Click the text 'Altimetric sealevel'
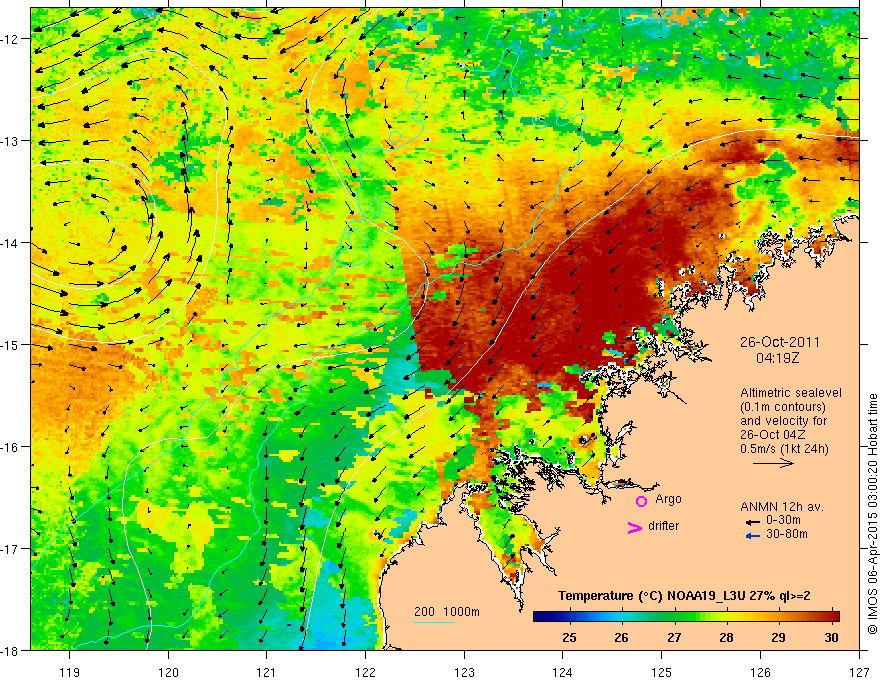Viewport: 880px width, 680px height. tap(791, 393)
